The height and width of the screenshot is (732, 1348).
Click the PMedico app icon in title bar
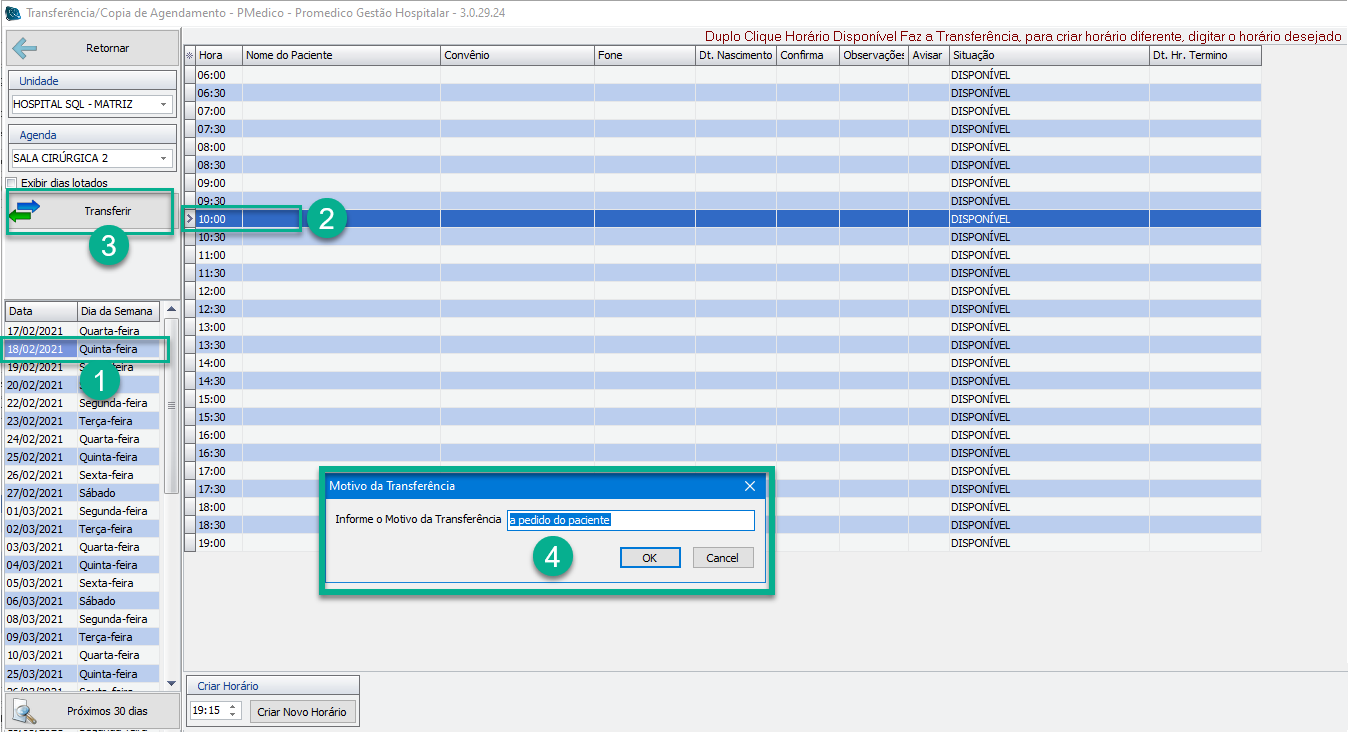pyautogui.click(x=12, y=12)
